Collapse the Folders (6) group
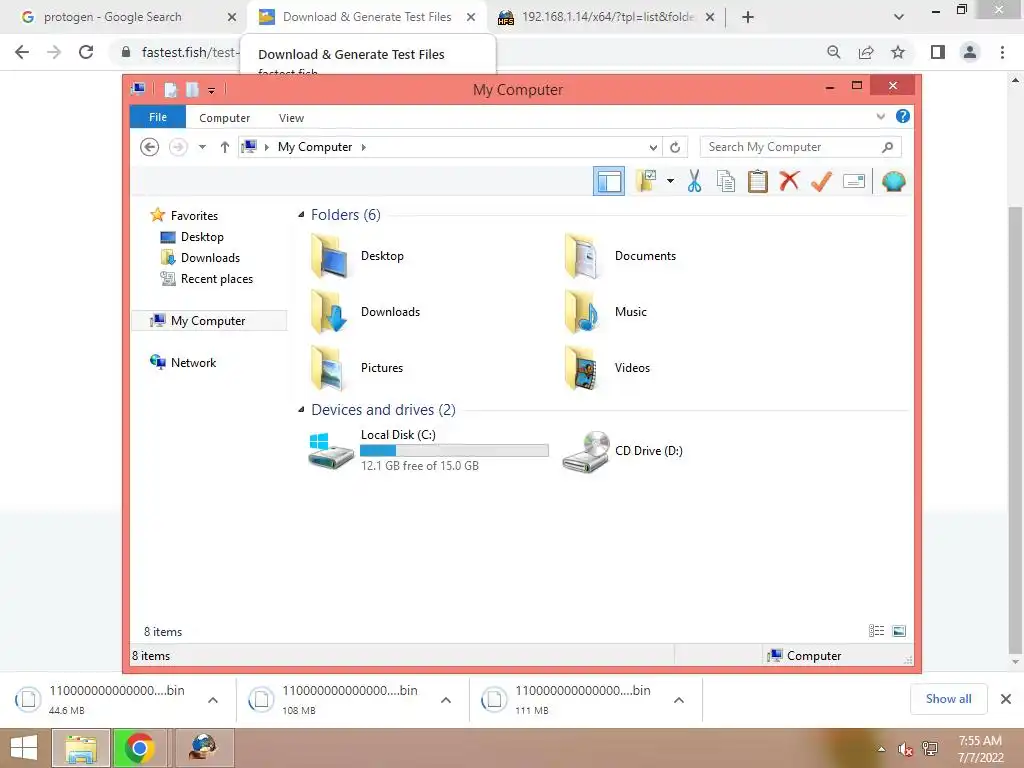 [x=301, y=215]
